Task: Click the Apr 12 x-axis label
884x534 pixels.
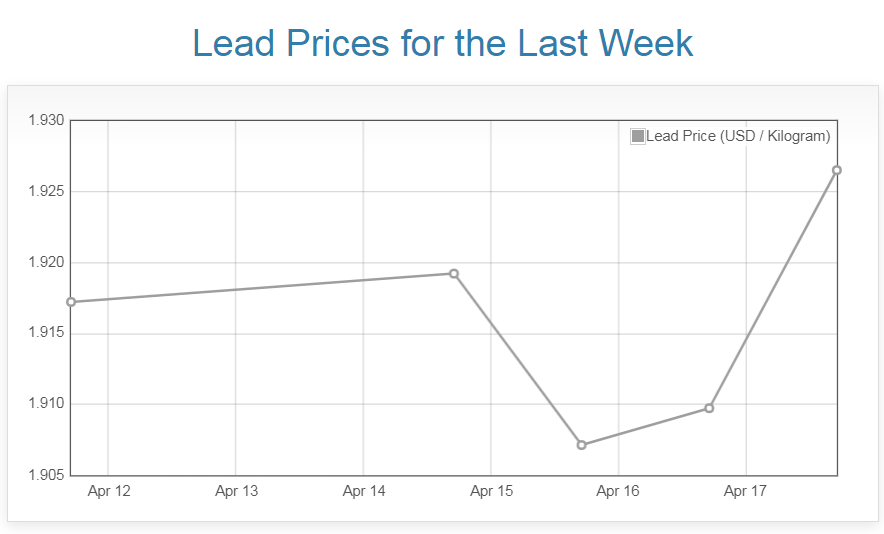Action: coord(109,491)
